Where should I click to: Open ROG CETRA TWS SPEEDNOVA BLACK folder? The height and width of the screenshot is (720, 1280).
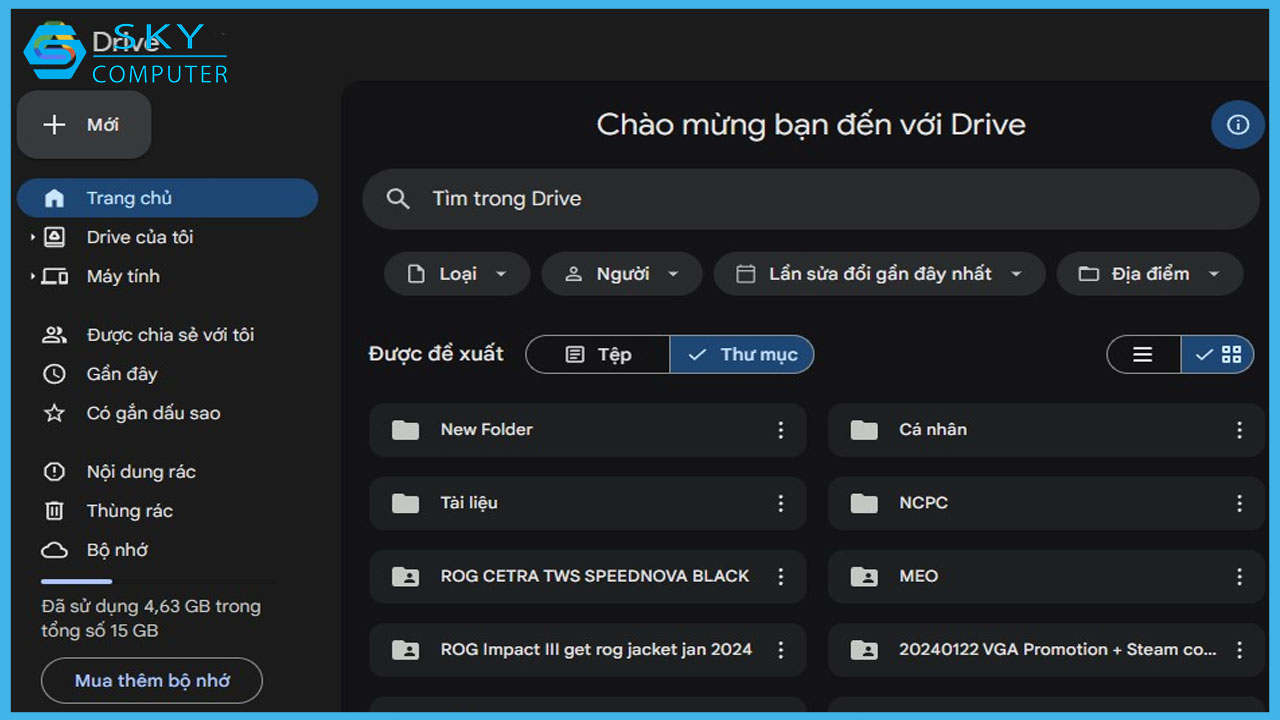[x=588, y=576]
